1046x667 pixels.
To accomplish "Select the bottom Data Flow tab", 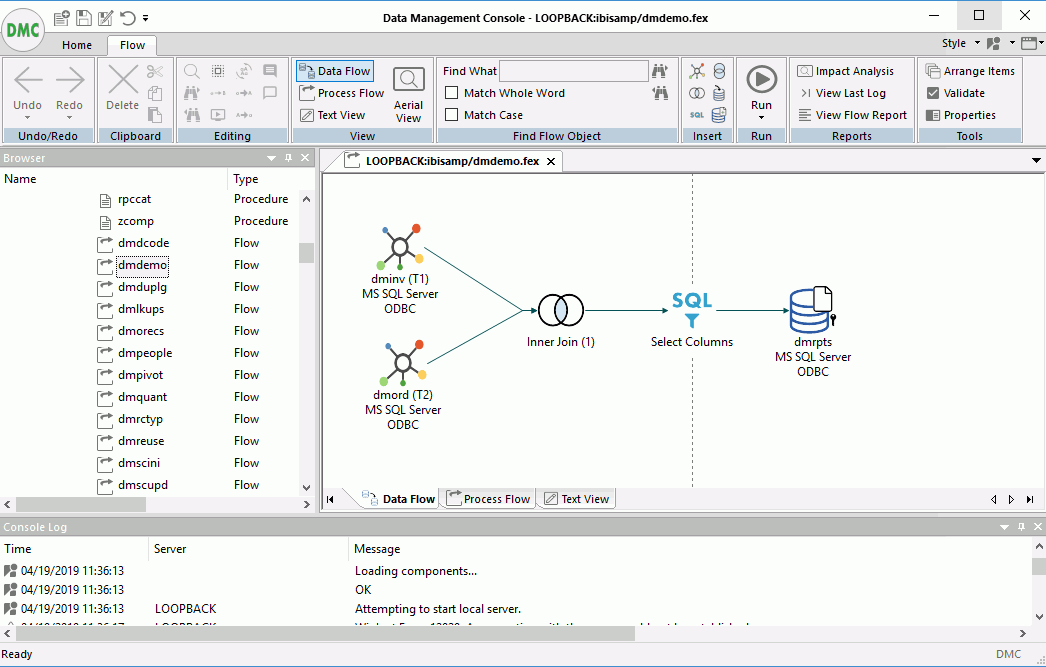I will click(x=398, y=499).
